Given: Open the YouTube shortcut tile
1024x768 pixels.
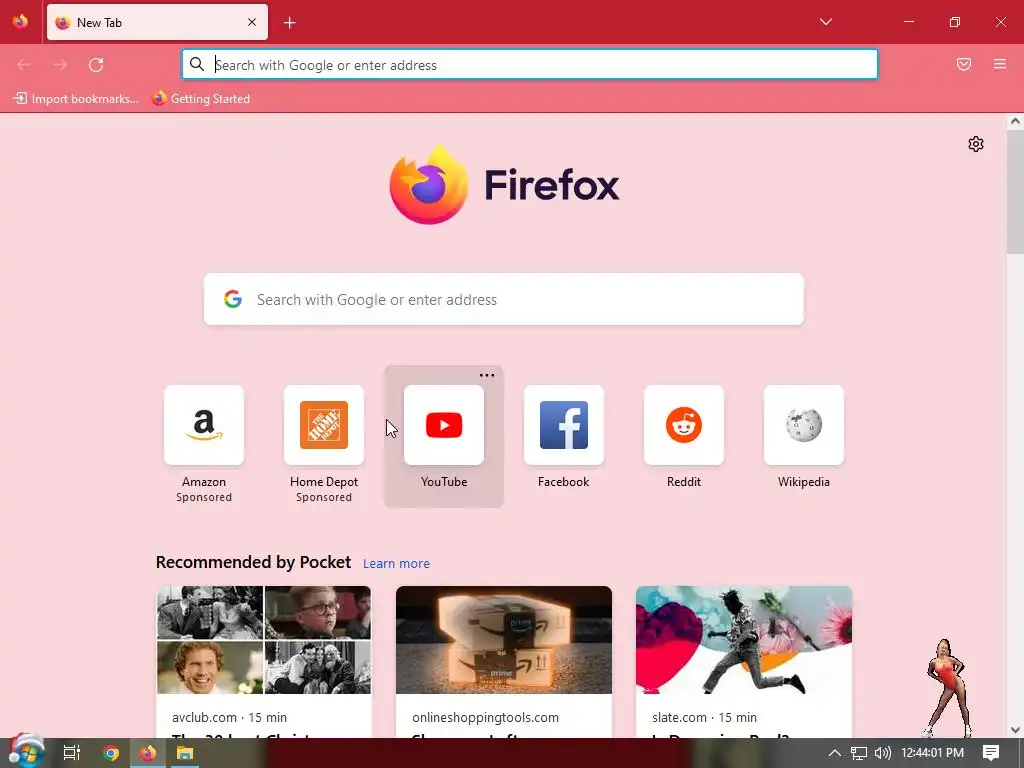Looking at the screenshot, I should point(444,425).
